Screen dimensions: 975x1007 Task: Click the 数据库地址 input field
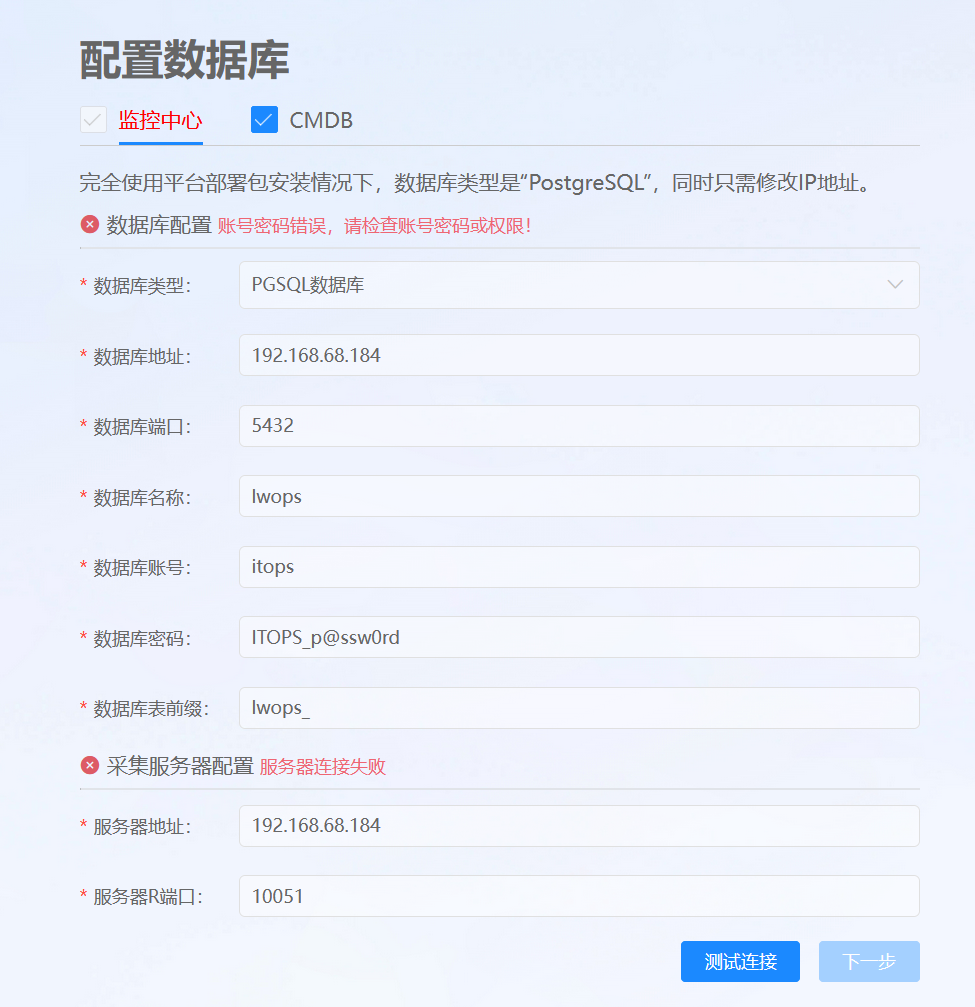point(579,355)
